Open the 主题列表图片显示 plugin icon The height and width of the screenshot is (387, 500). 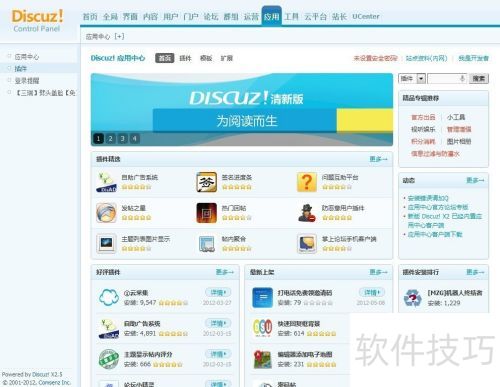click(x=106, y=244)
